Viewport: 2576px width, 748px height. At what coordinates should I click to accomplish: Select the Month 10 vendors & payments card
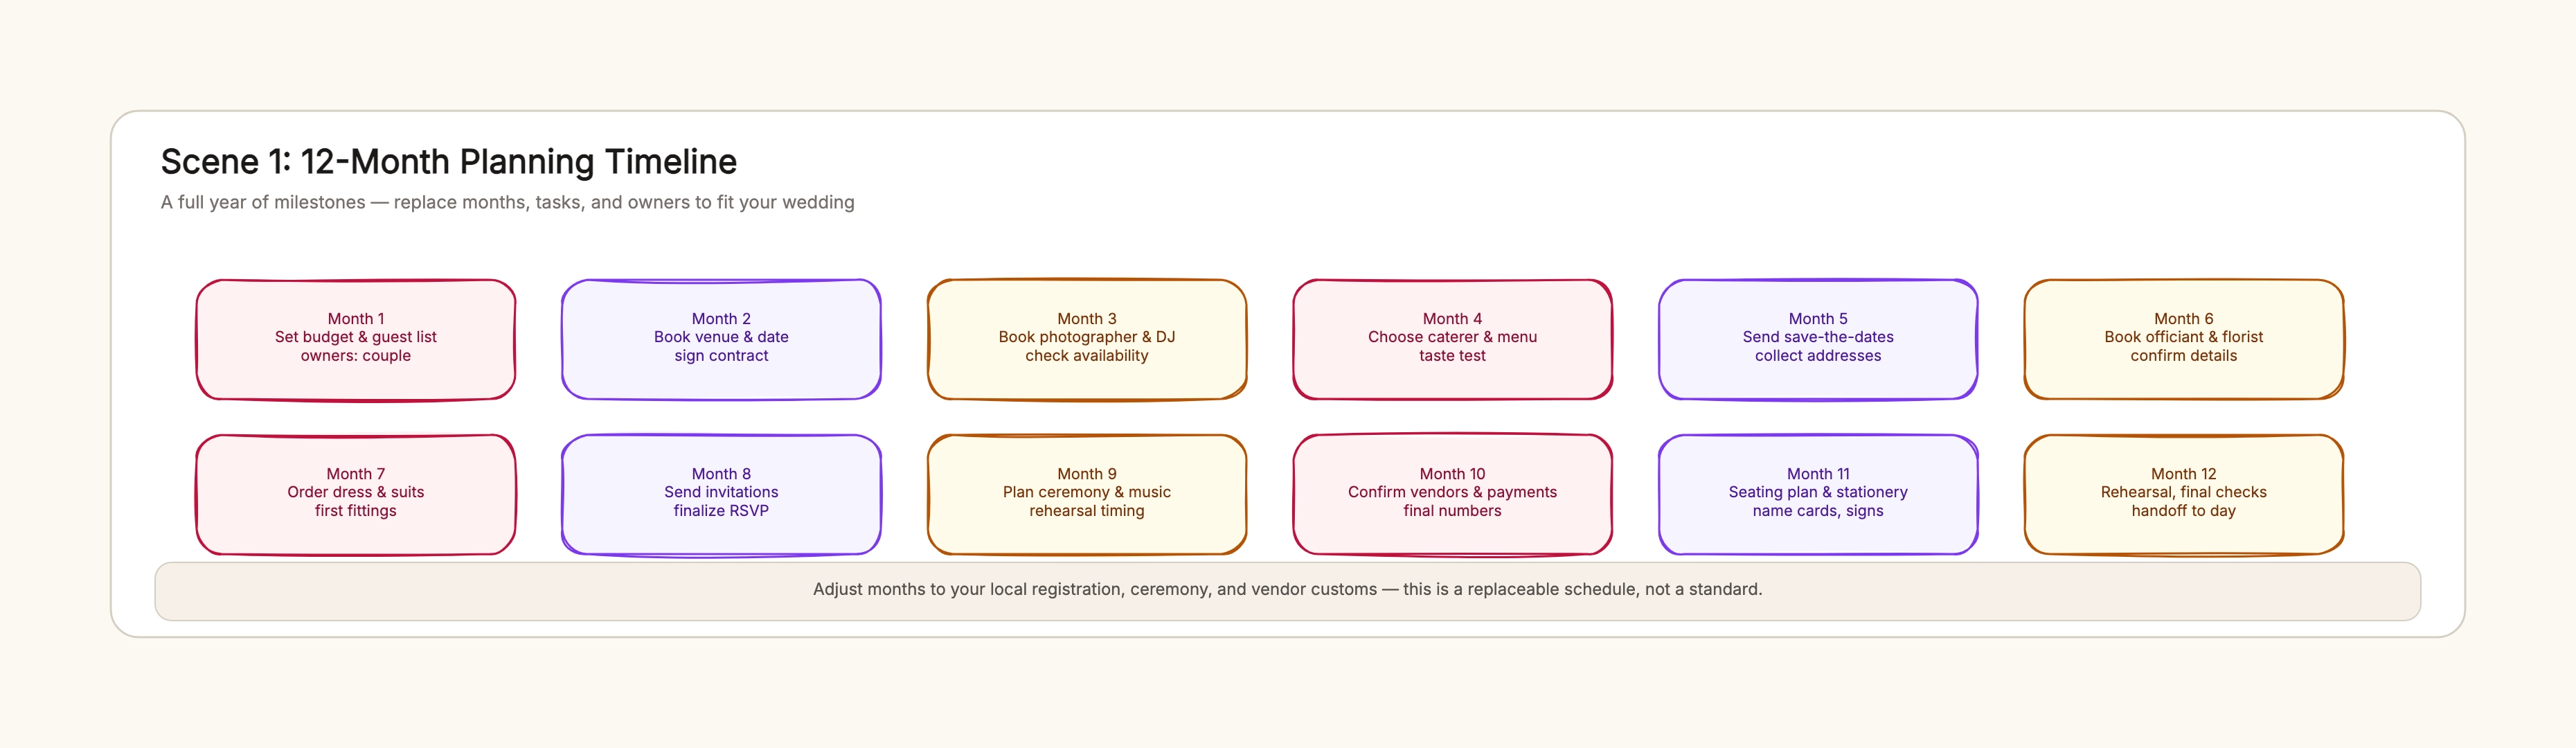click(1452, 494)
